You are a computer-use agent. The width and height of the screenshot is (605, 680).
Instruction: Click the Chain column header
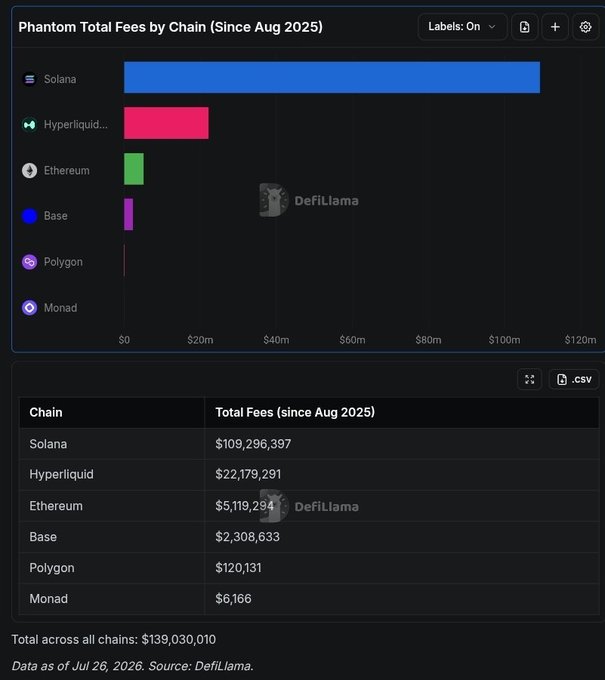pos(46,412)
